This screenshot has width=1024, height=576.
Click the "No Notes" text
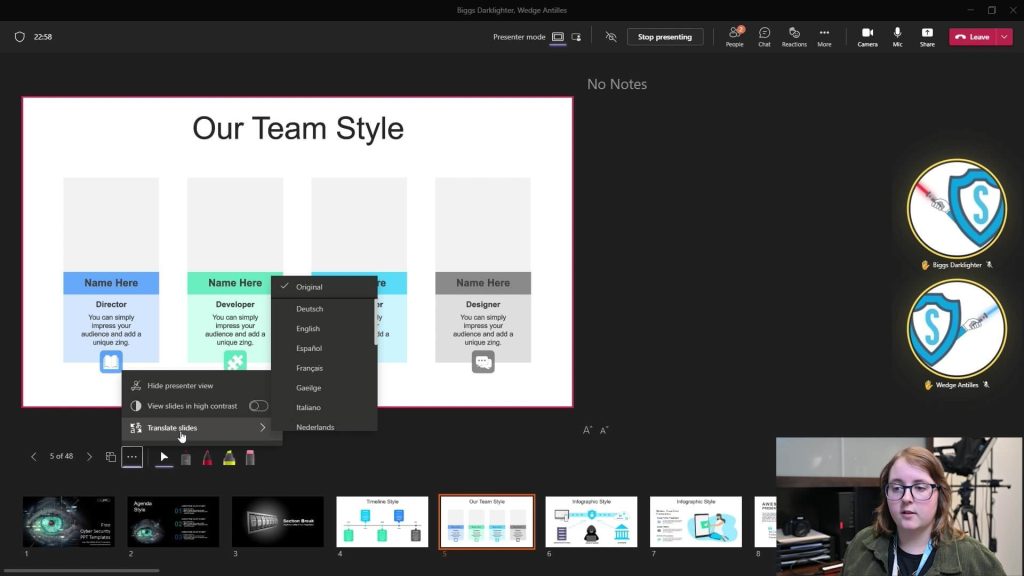(x=617, y=84)
